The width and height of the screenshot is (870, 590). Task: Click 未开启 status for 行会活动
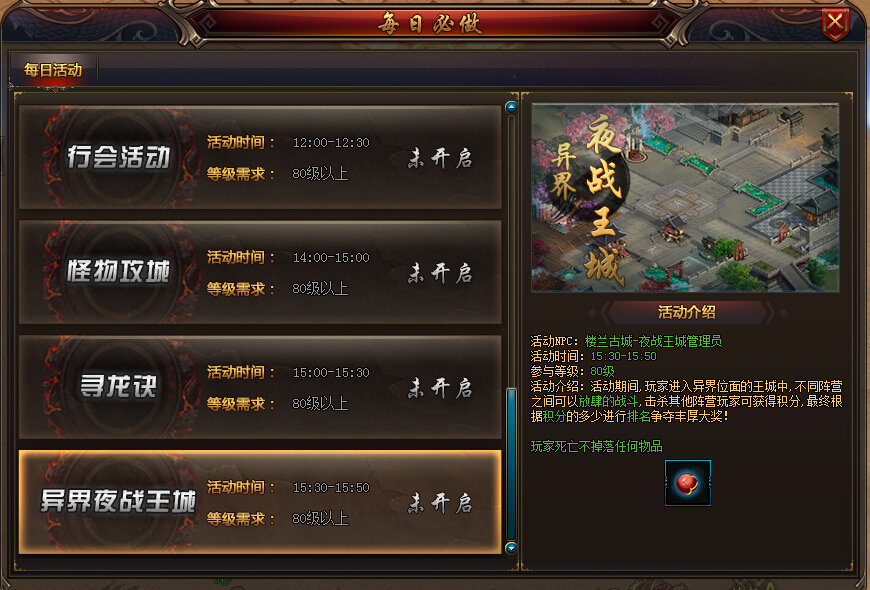[x=440, y=158]
